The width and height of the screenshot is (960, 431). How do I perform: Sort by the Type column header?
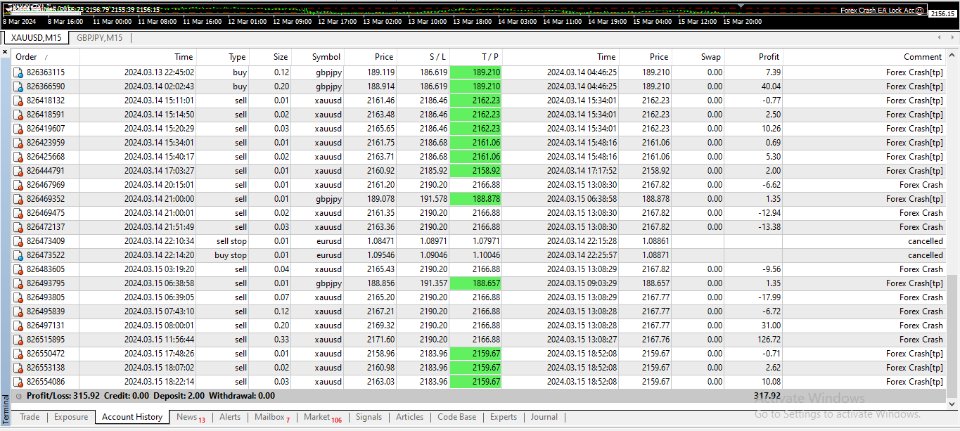pos(223,57)
